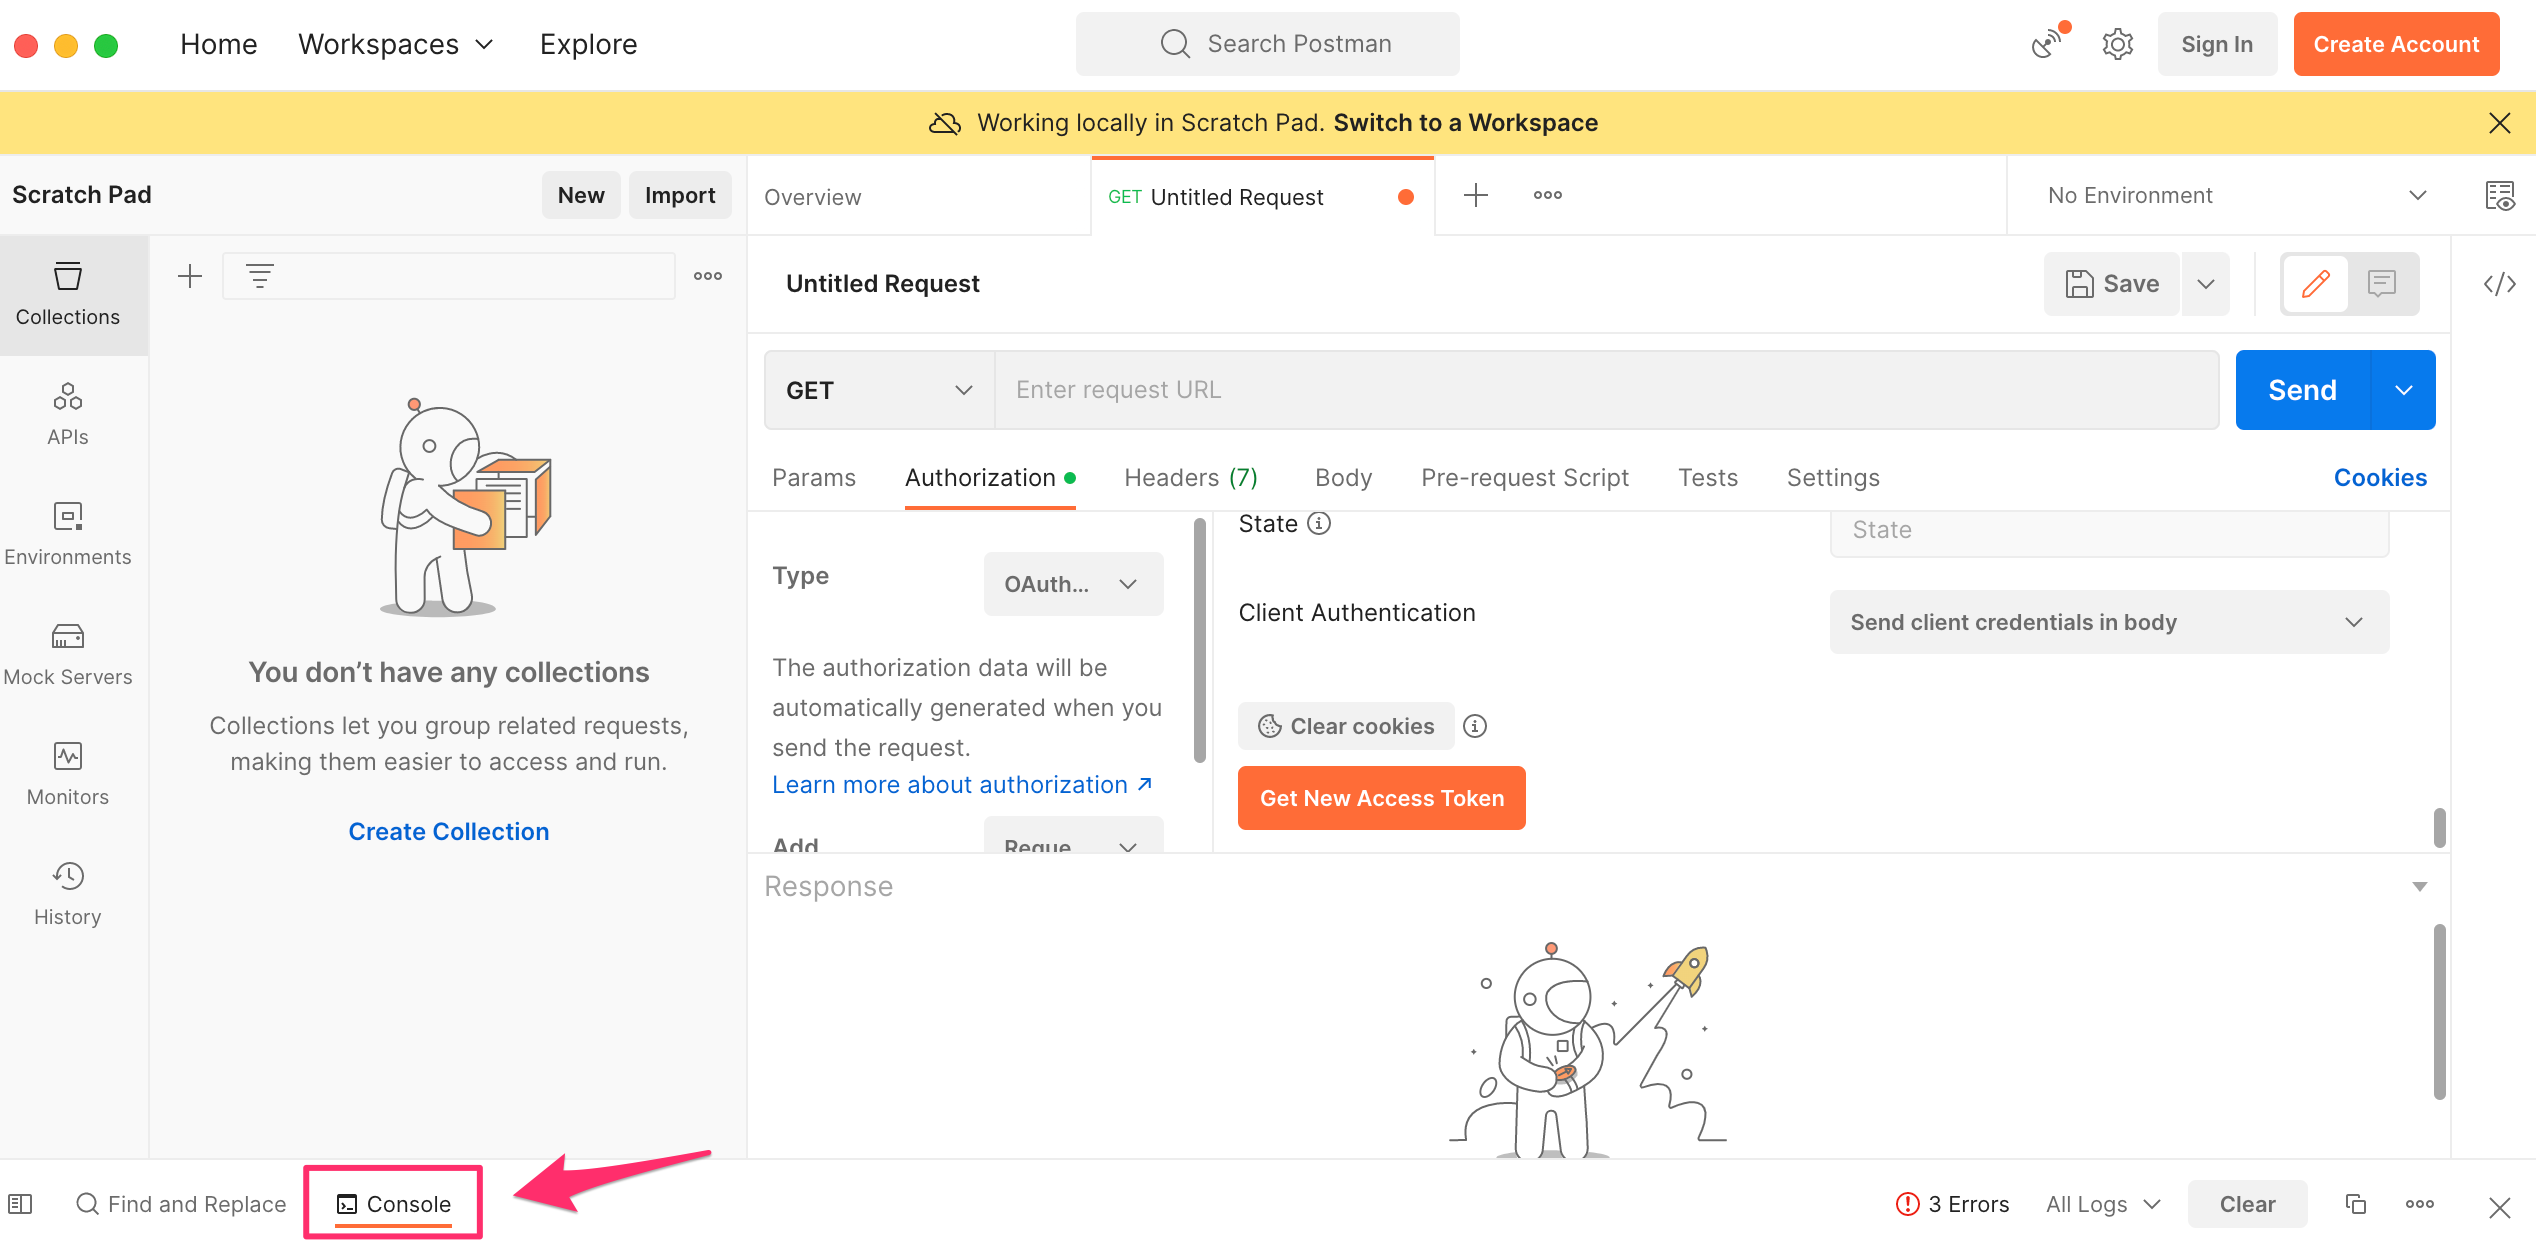
Task: Click the Import button
Action: (680, 195)
